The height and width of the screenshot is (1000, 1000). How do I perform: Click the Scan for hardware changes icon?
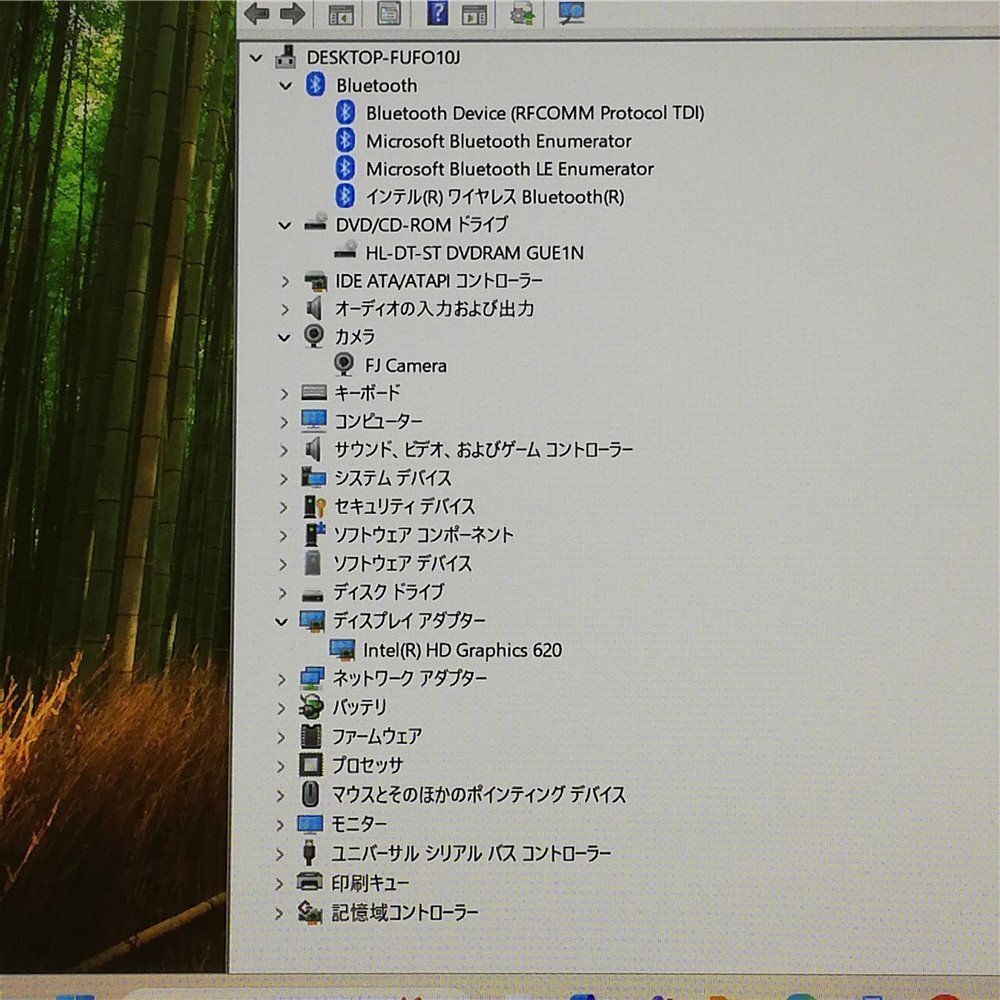pos(570,13)
